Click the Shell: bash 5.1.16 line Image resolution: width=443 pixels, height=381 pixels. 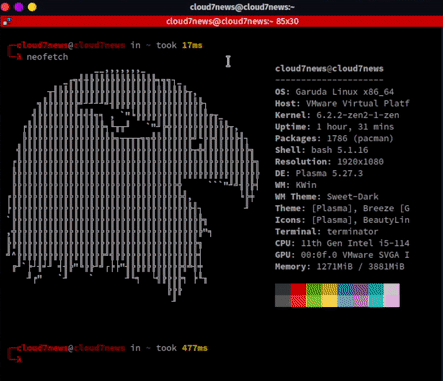[322, 150]
